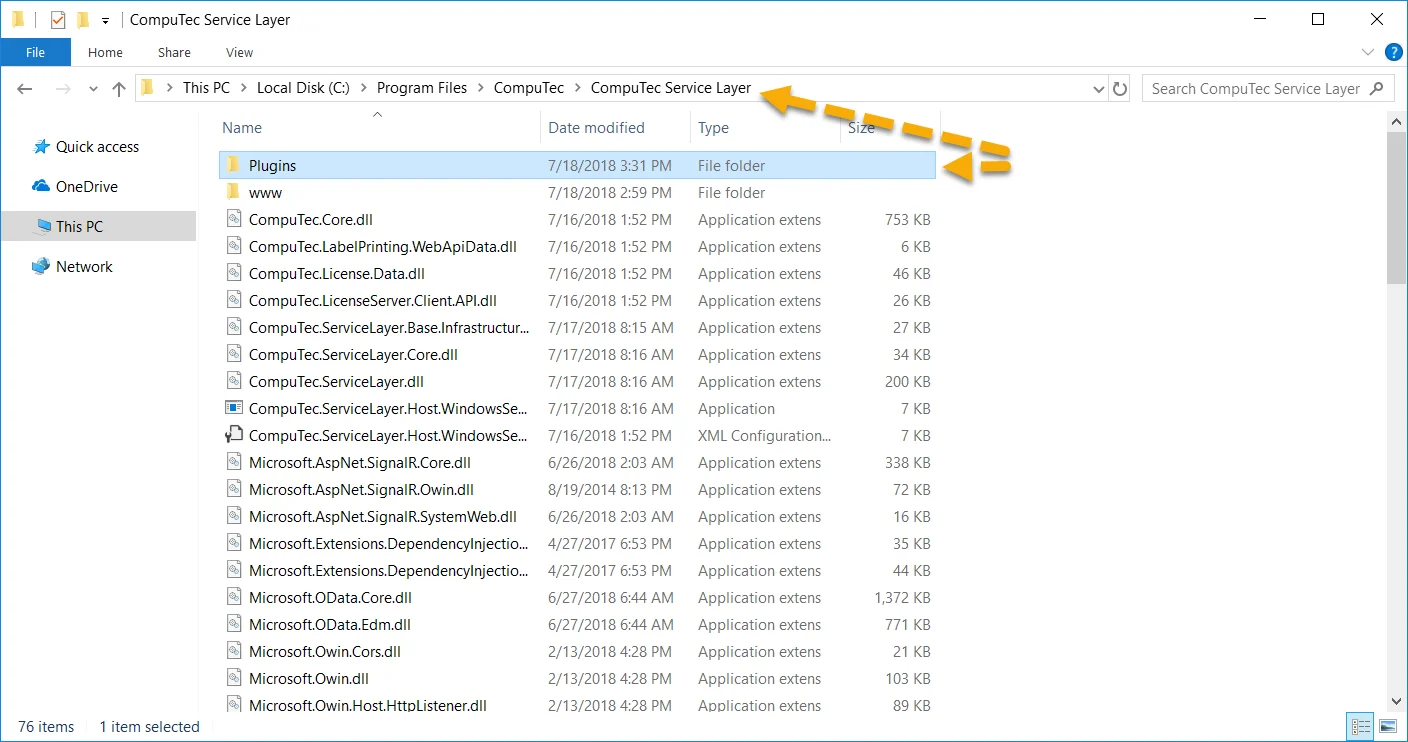Open the recent locations dropdown
This screenshot has height=742, width=1408.
[x=94, y=89]
